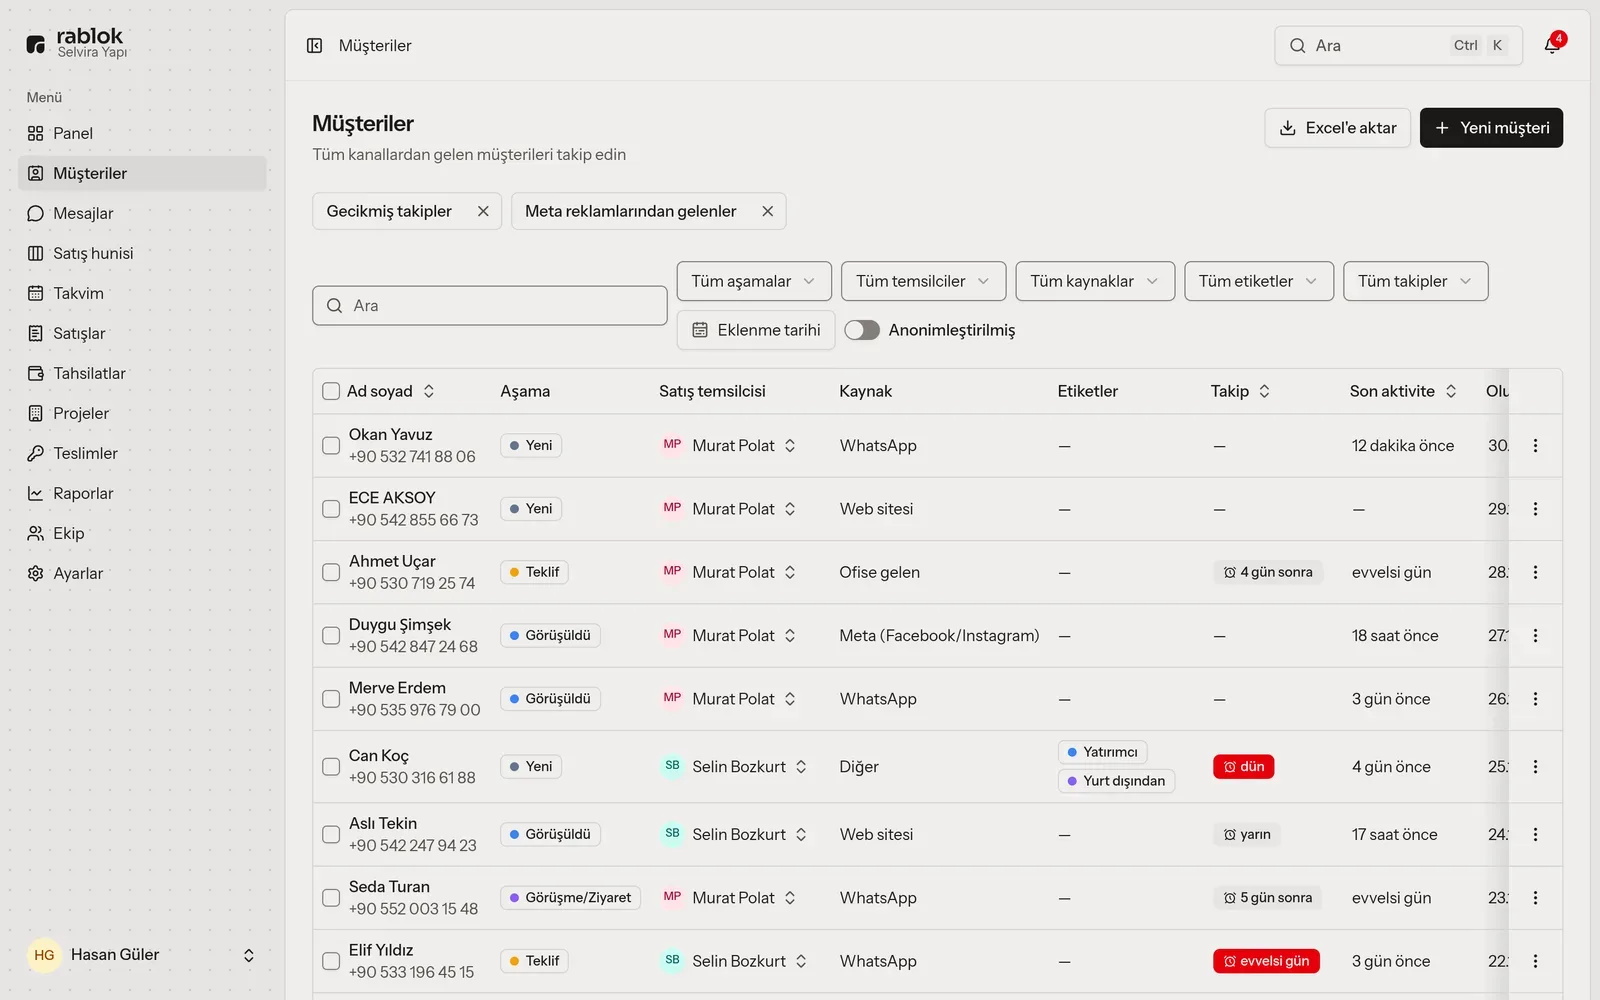Remove the Meta reklamlarından gelenler filter chip
This screenshot has height=1000, width=1600.
pyautogui.click(x=767, y=211)
